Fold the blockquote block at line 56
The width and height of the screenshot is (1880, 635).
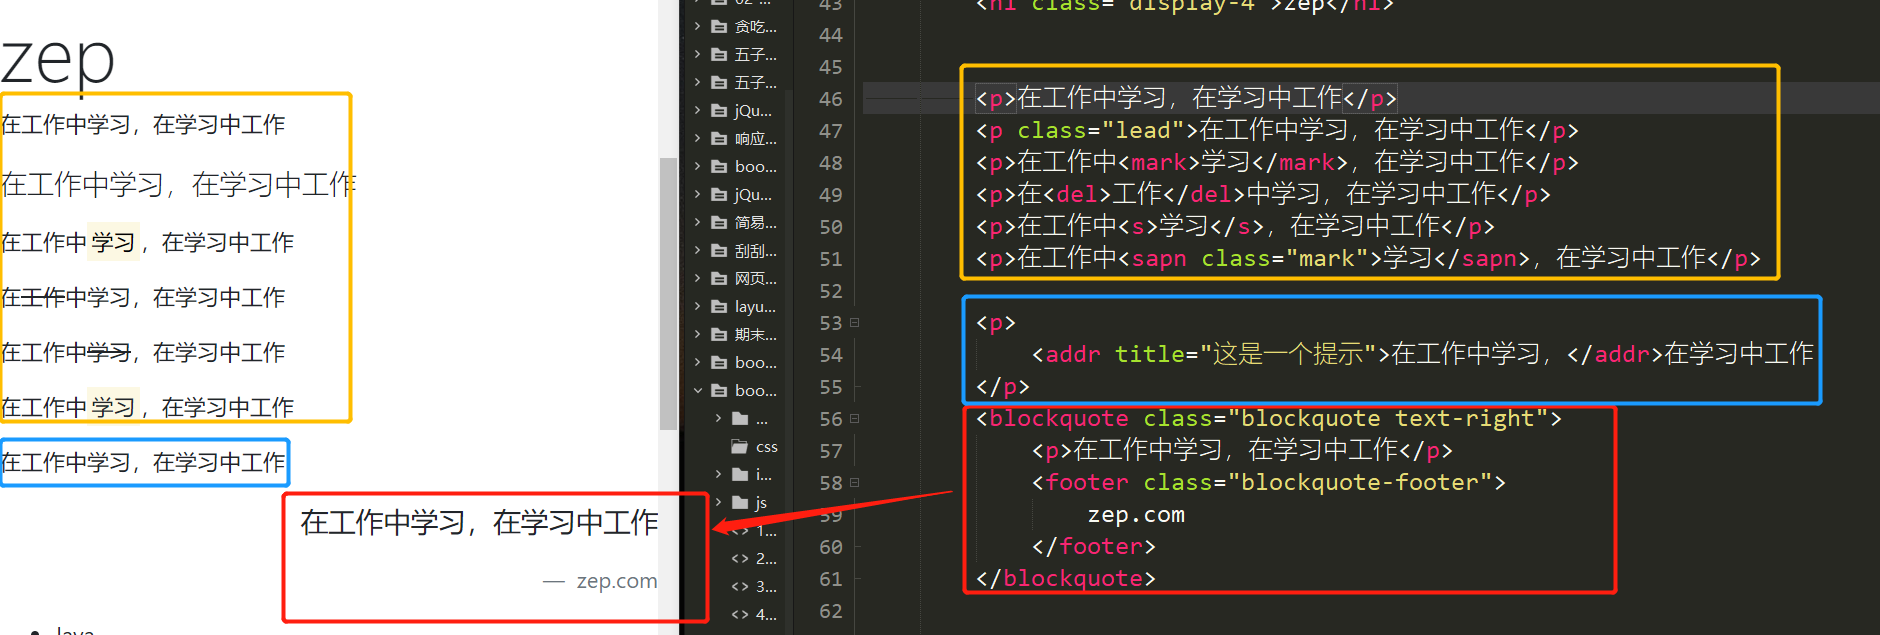coord(854,419)
